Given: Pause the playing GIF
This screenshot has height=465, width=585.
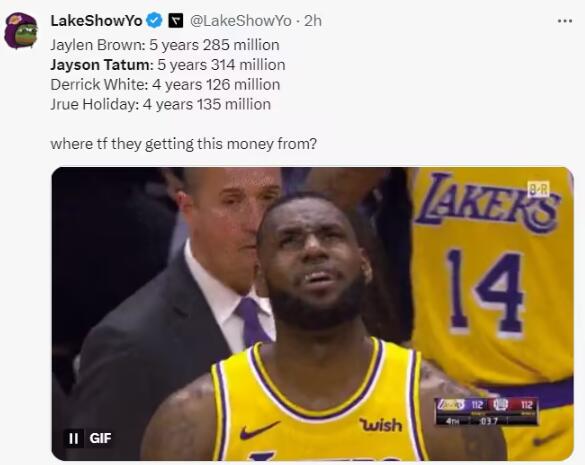Looking at the screenshot, I should (74, 438).
